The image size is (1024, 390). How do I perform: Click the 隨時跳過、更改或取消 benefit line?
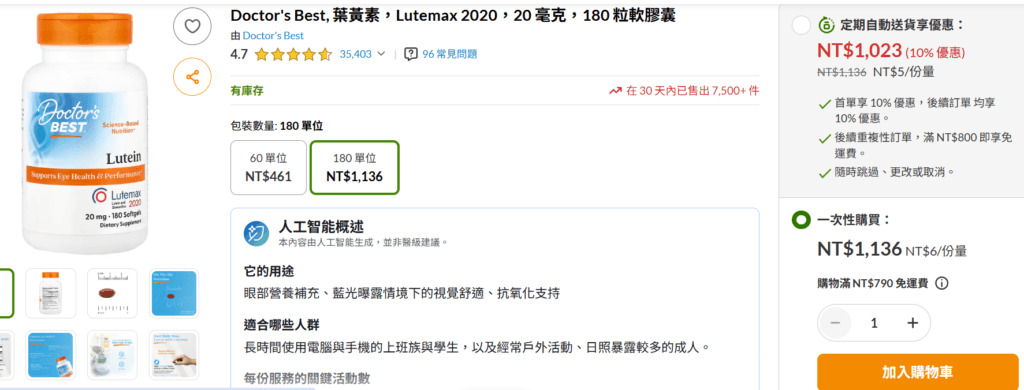(895, 172)
